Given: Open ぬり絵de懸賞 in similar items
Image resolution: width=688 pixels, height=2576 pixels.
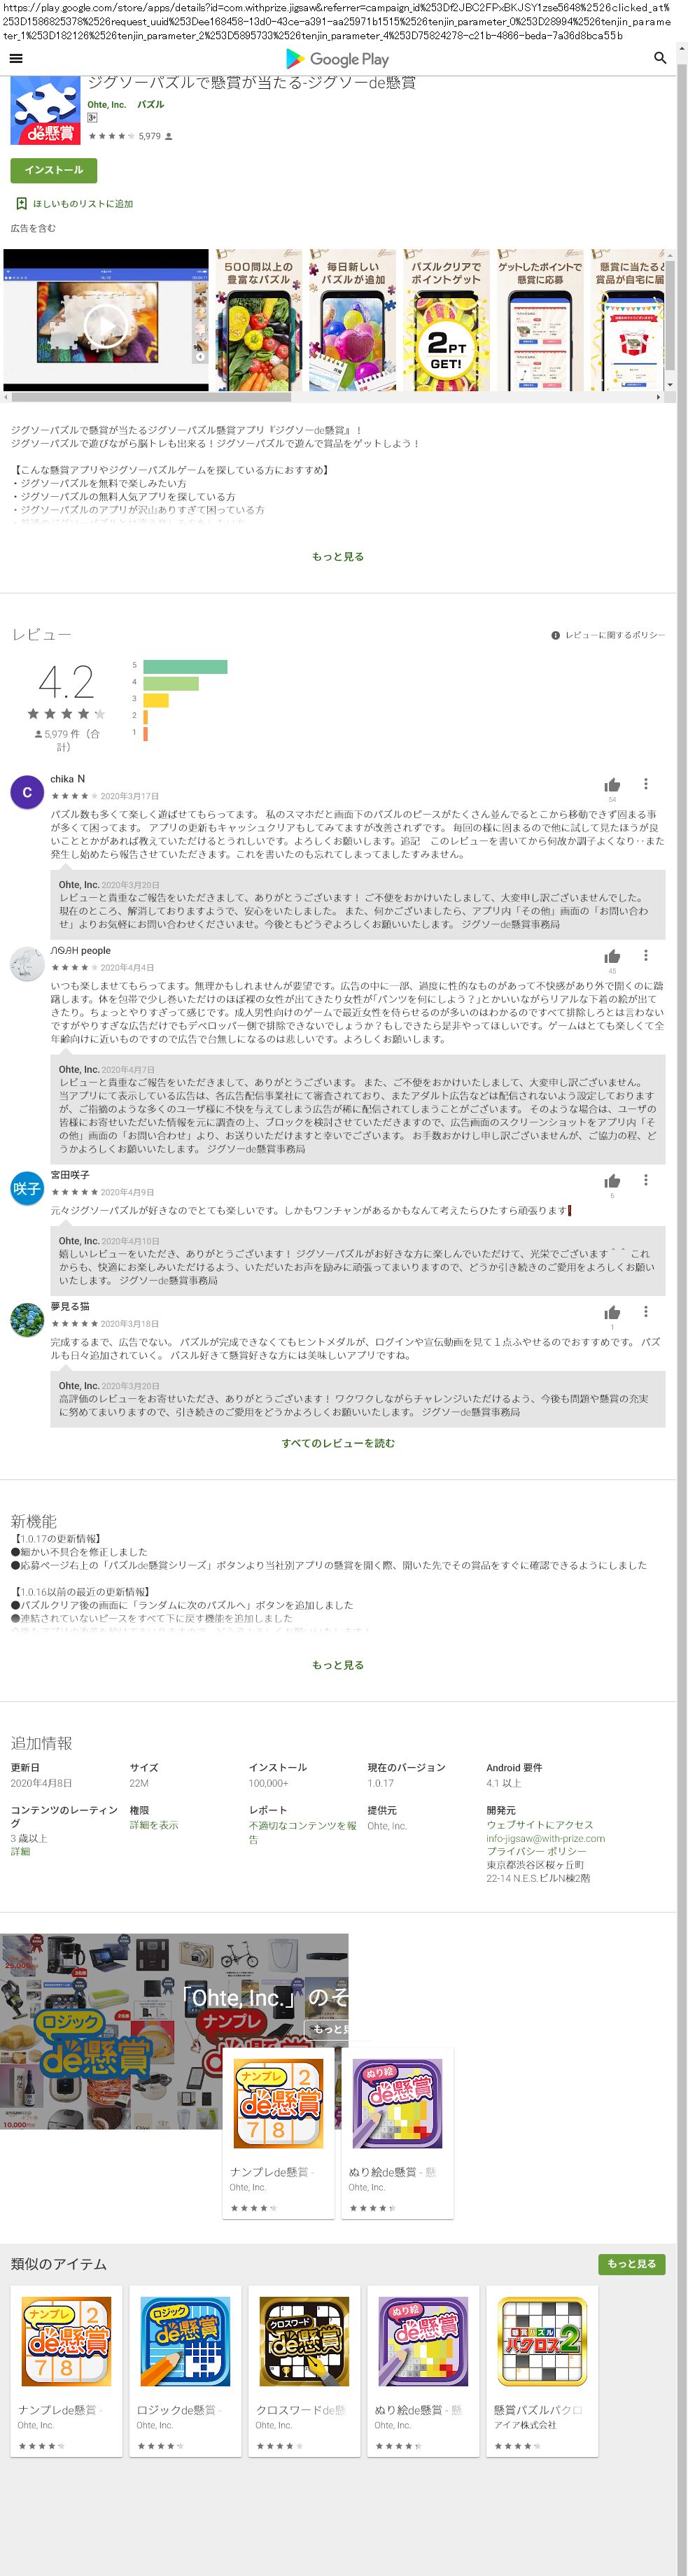Looking at the screenshot, I should (423, 2371).
